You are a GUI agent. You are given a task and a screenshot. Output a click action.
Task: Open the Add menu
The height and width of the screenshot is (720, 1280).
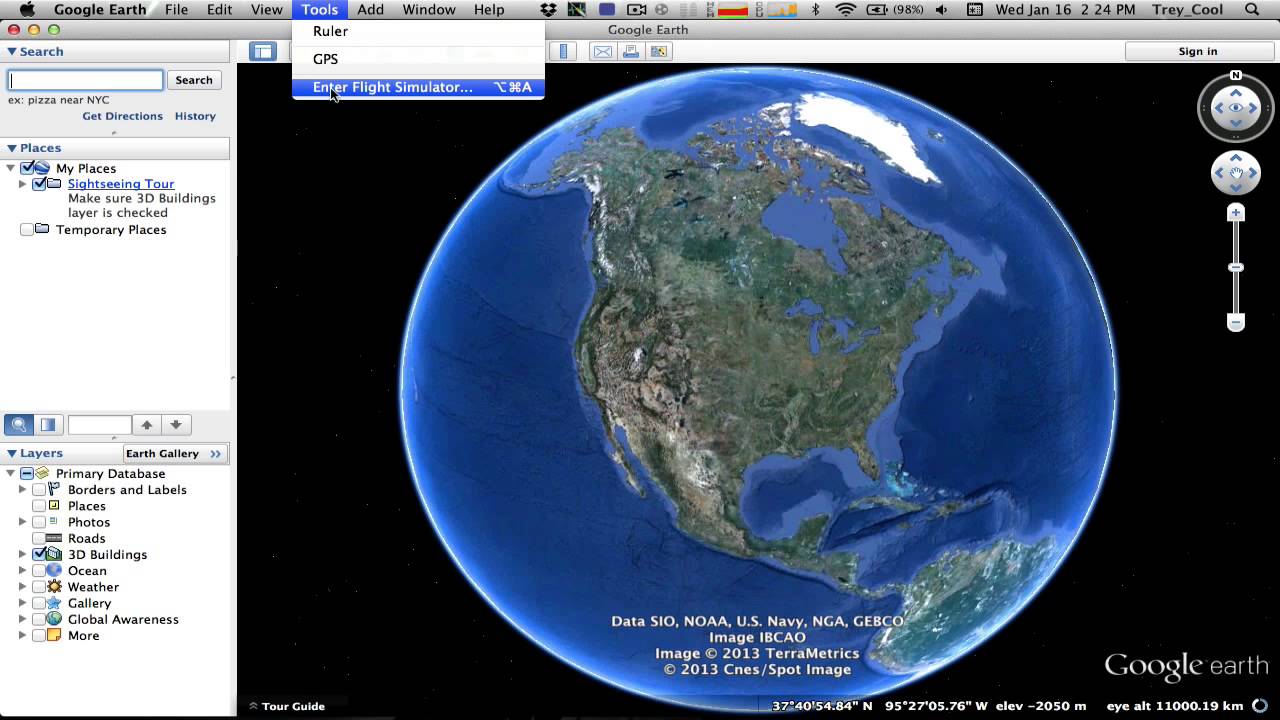click(x=370, y=10)
